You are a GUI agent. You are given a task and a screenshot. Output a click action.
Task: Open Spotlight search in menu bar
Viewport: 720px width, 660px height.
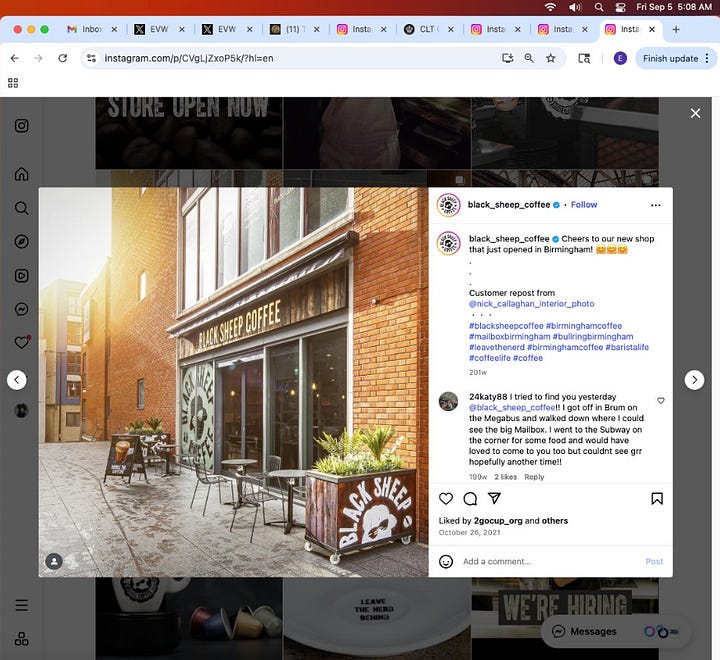[599, 7]
